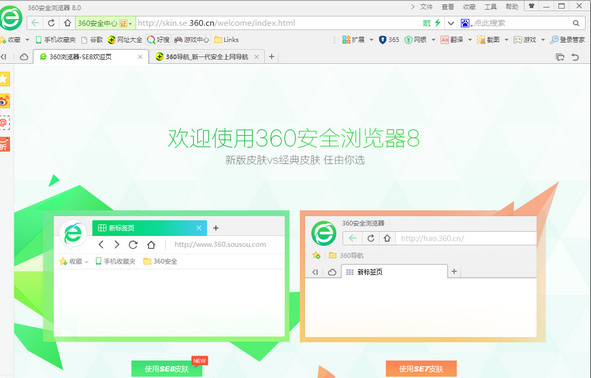Open 手机收藏夹 bookmark

coord(55,40)
